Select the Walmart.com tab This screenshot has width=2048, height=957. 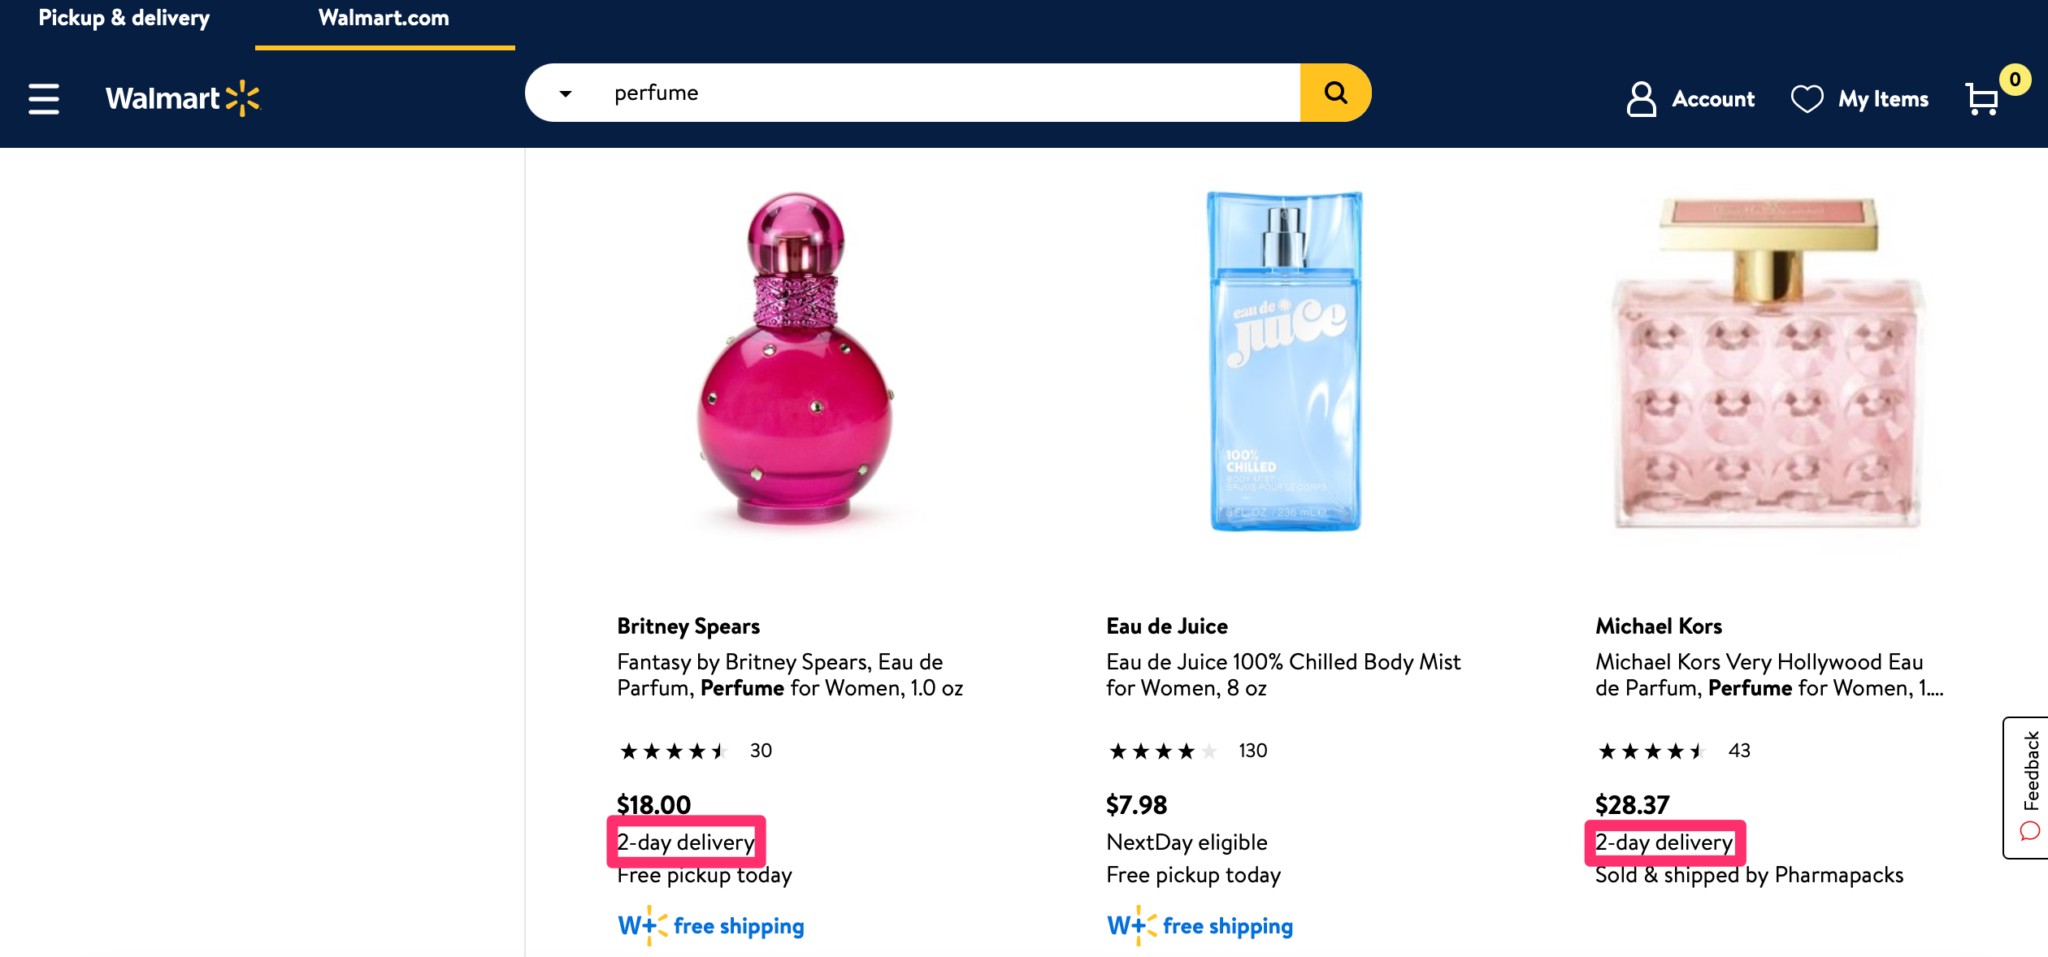384,18
